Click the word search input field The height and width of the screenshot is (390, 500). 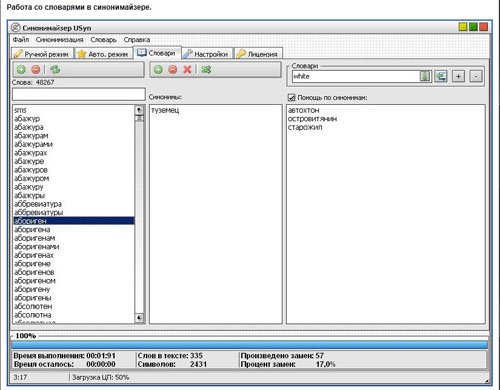[79, 94]
